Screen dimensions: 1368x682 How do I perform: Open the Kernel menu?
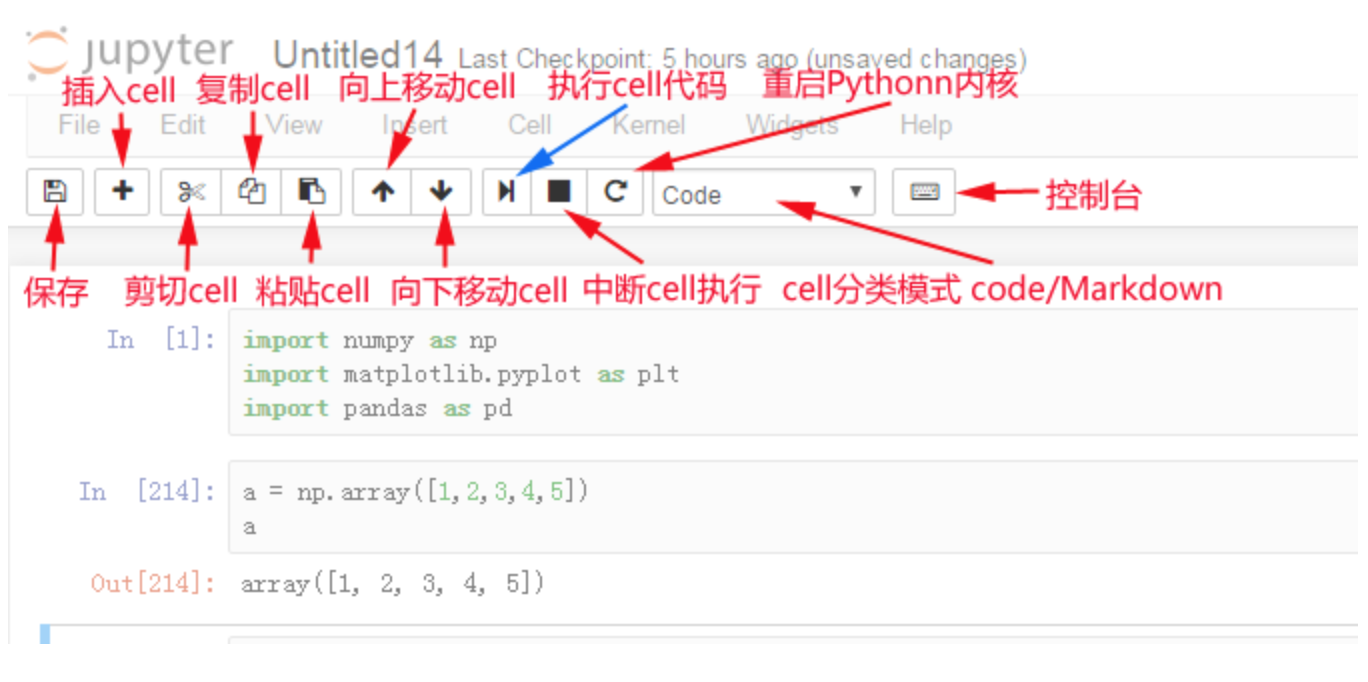(x=649, y=125)
